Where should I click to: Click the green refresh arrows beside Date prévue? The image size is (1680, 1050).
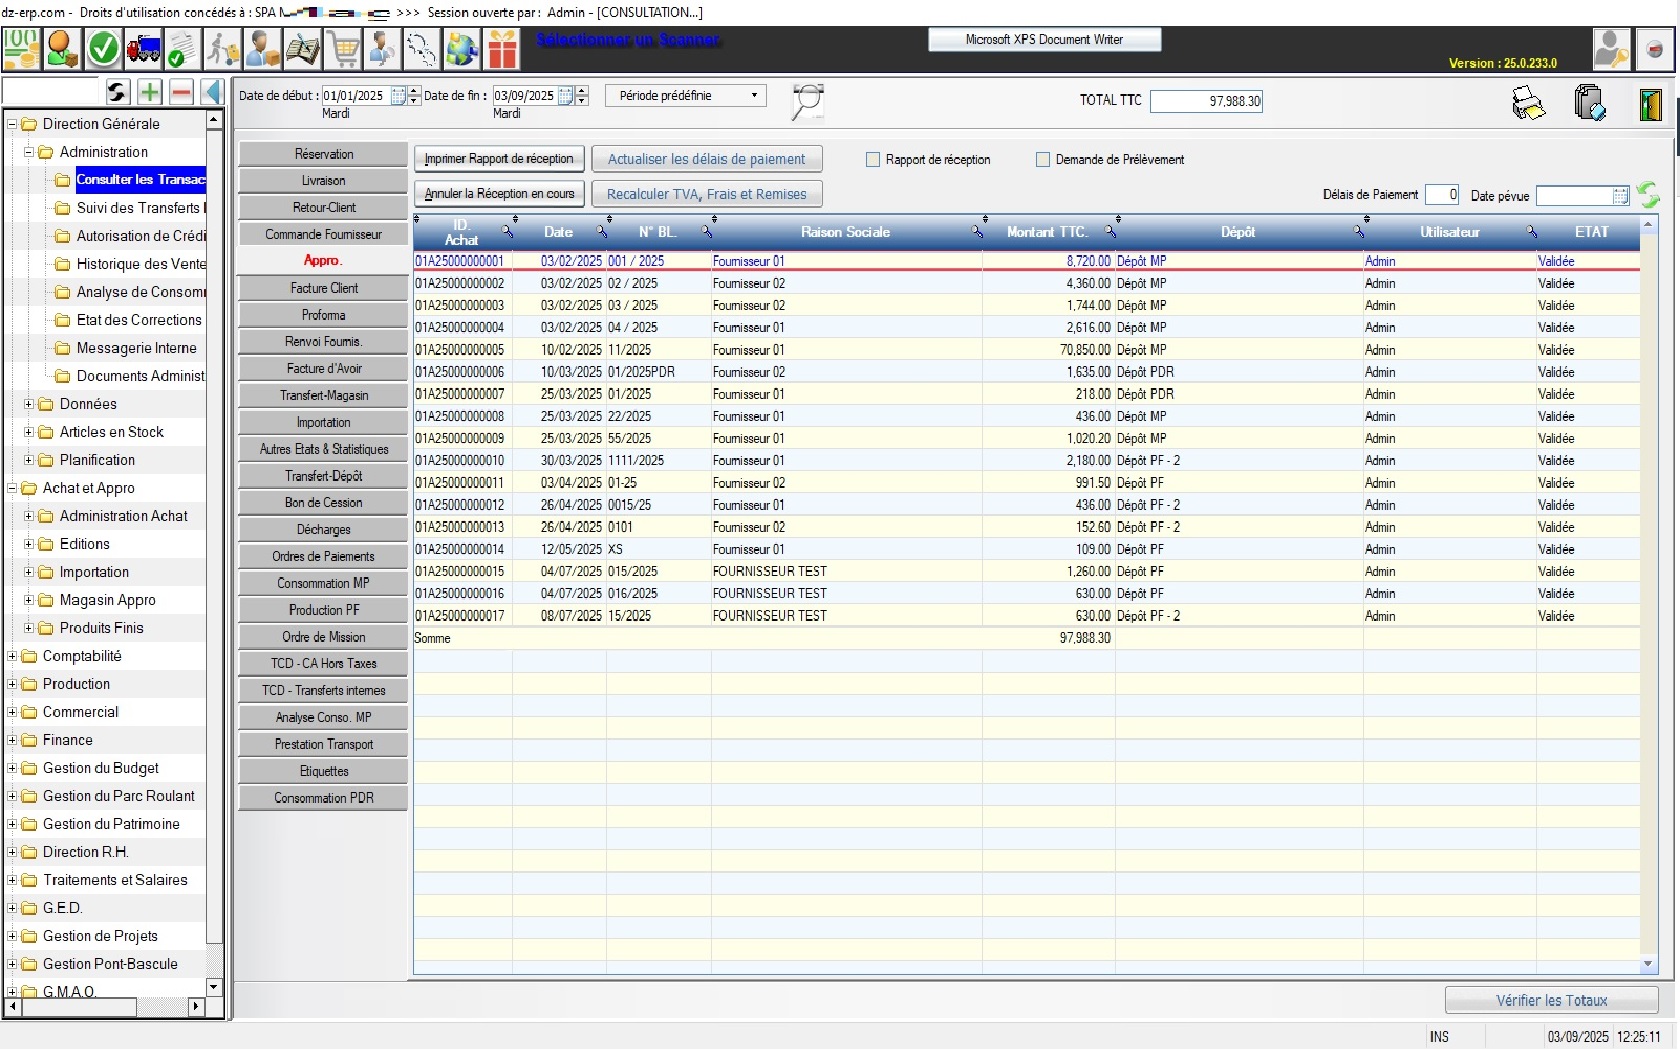(1648, 195)
